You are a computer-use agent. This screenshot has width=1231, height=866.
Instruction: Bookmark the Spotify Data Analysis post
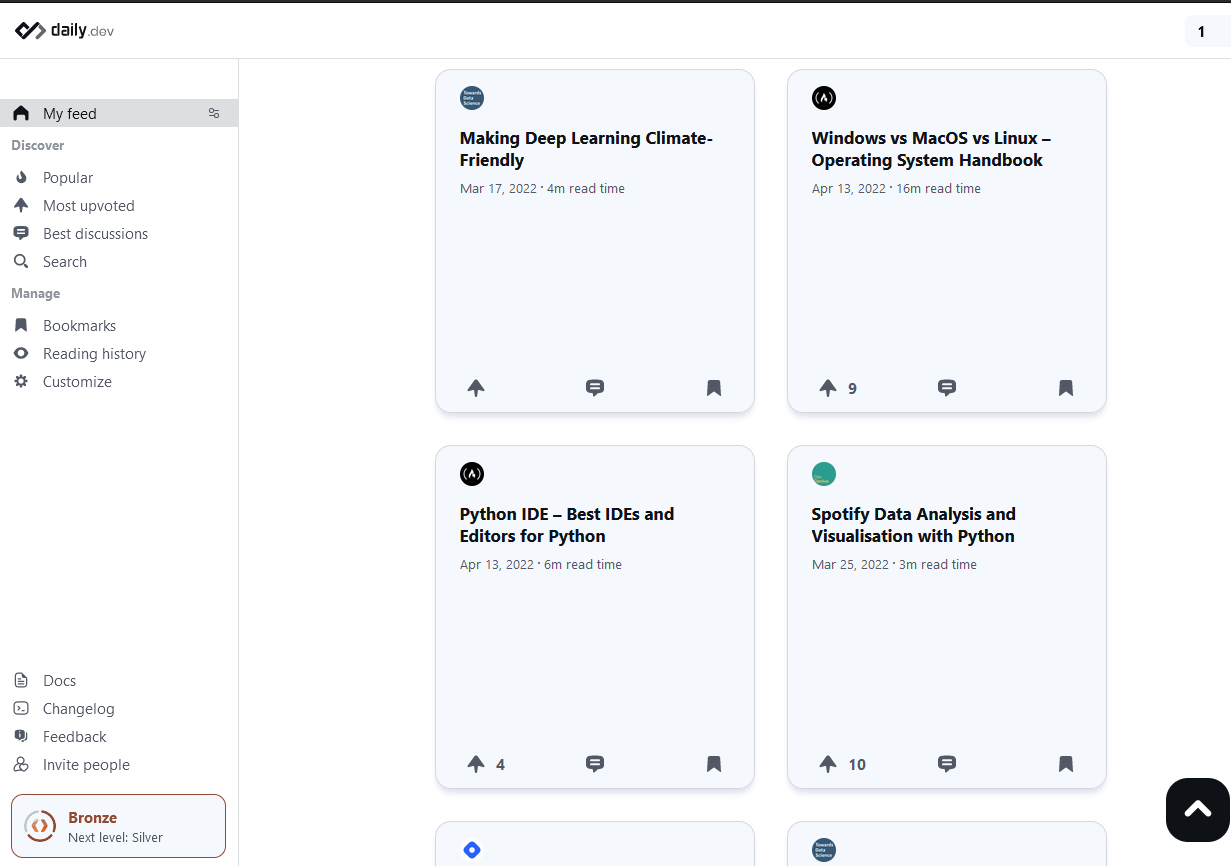(1066, 764)
